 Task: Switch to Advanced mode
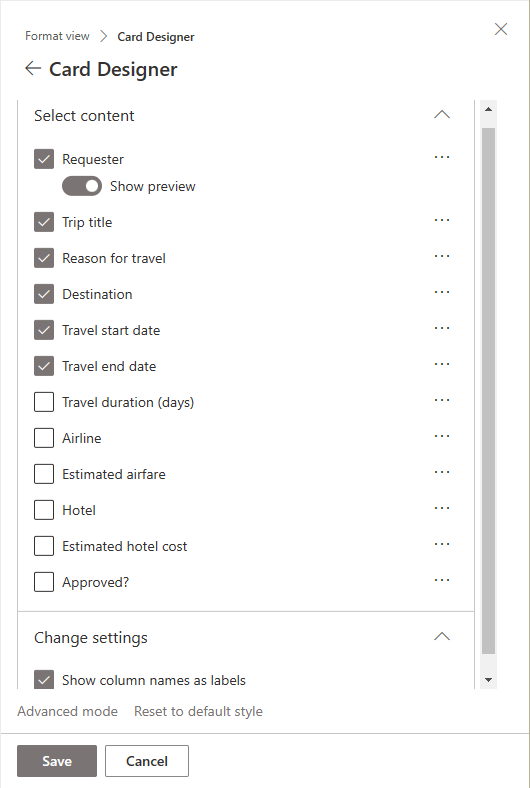tap(67, 711)
